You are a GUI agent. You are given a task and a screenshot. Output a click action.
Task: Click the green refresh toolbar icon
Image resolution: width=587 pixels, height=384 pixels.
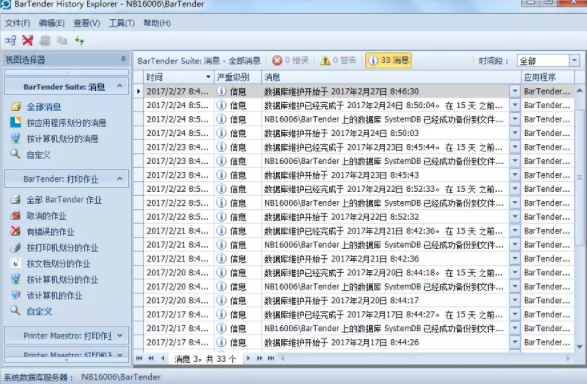point(79,40)
